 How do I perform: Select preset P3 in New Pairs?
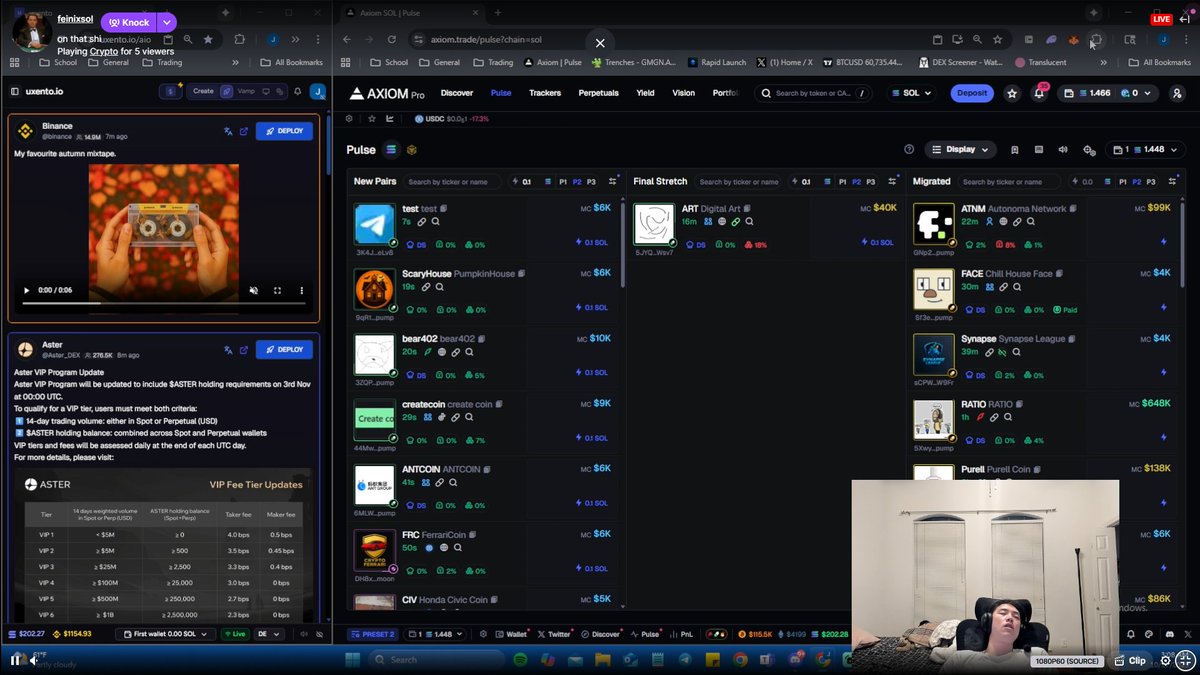[x=592, y=182]
